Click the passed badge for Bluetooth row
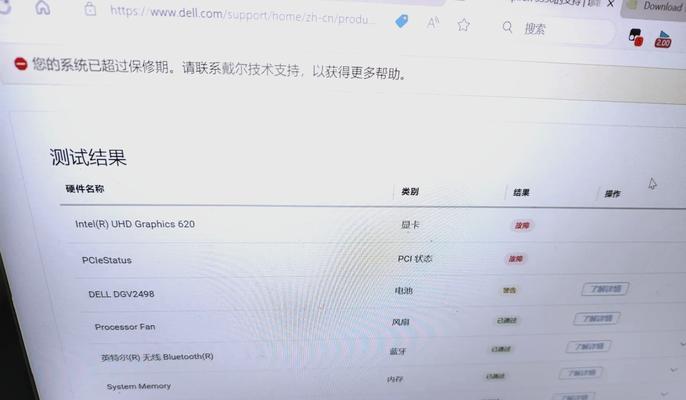 (x=501, y=349)
